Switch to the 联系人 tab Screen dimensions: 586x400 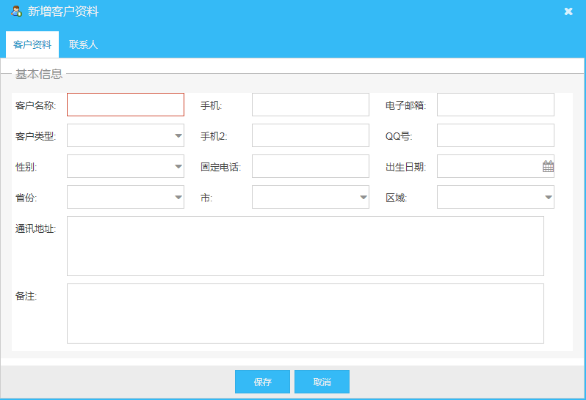click(x=83, y=45)
